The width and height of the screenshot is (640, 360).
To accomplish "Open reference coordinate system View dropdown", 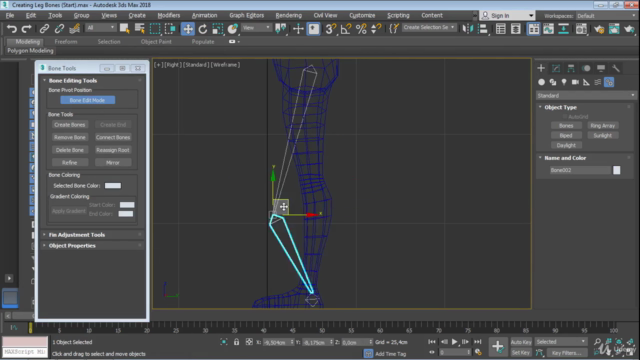I will [256, 28].
